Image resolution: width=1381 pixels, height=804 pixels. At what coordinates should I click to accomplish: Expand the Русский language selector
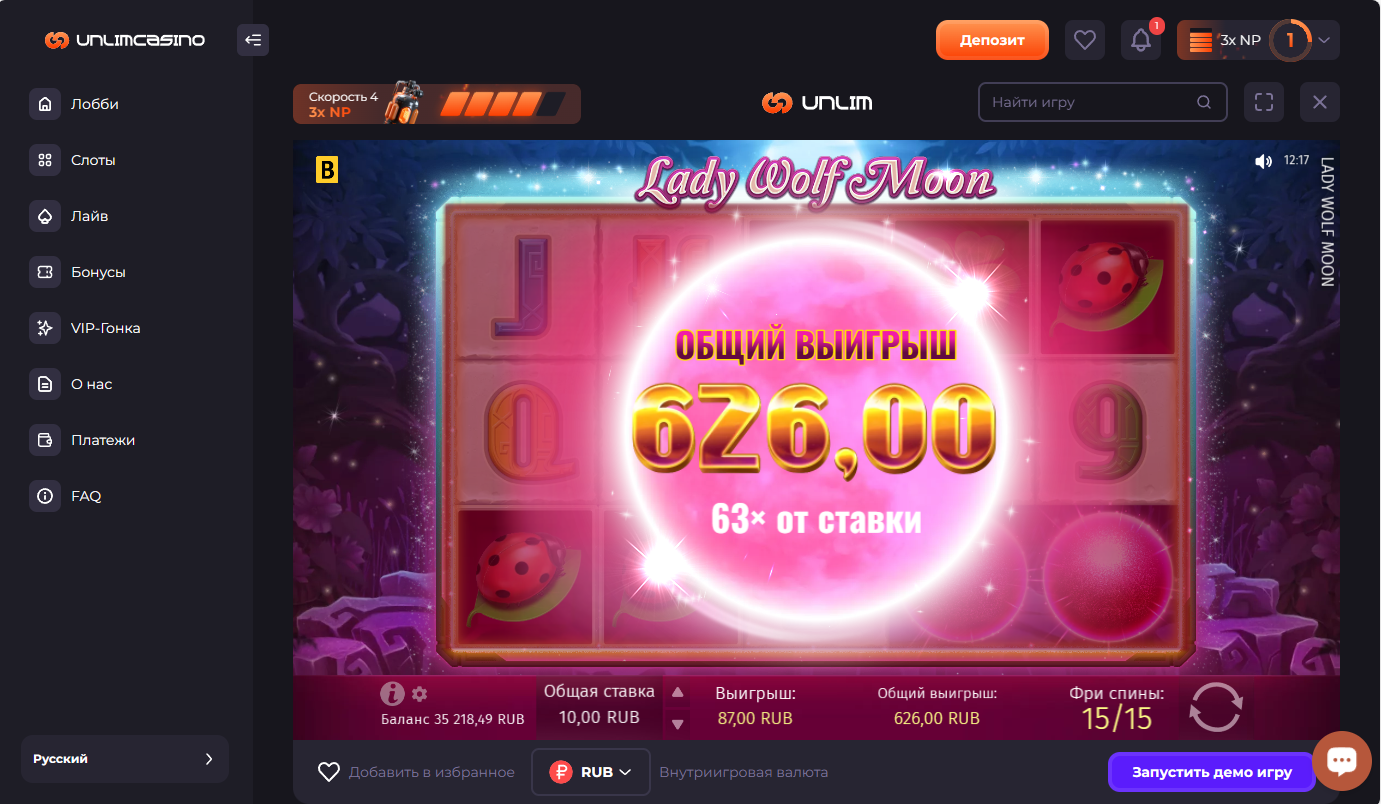point(125,759)
